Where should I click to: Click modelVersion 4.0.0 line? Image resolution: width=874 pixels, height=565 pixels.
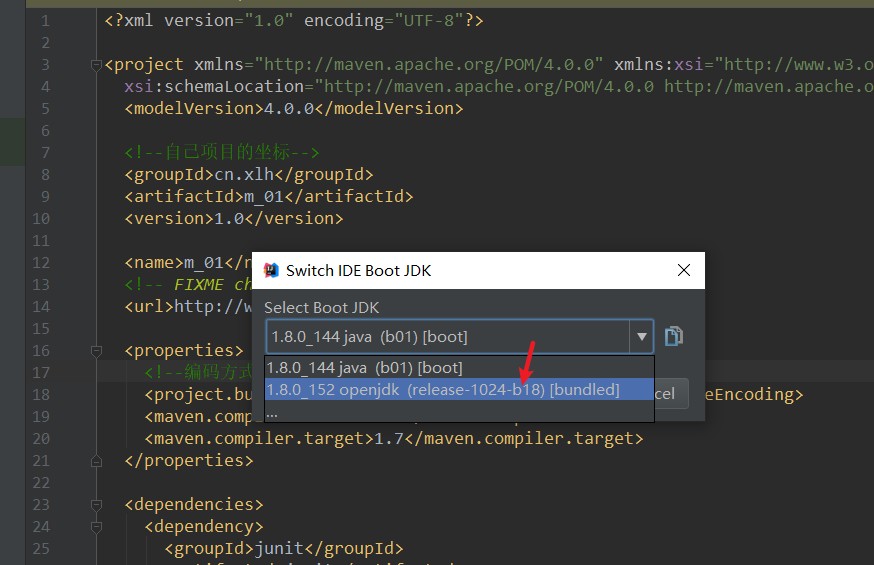point(294,108)
